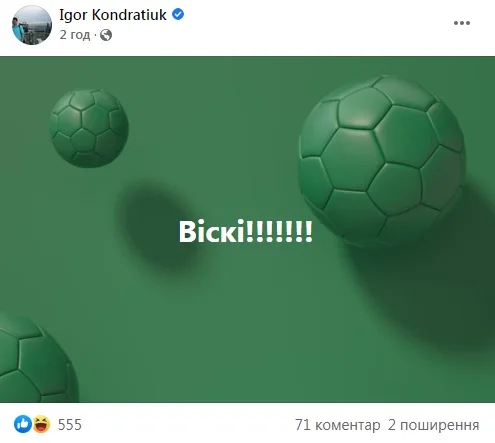This screenshot has height=443, width=495.
Task: Click the partial green football bottom left
Action: tap(35, 358)
